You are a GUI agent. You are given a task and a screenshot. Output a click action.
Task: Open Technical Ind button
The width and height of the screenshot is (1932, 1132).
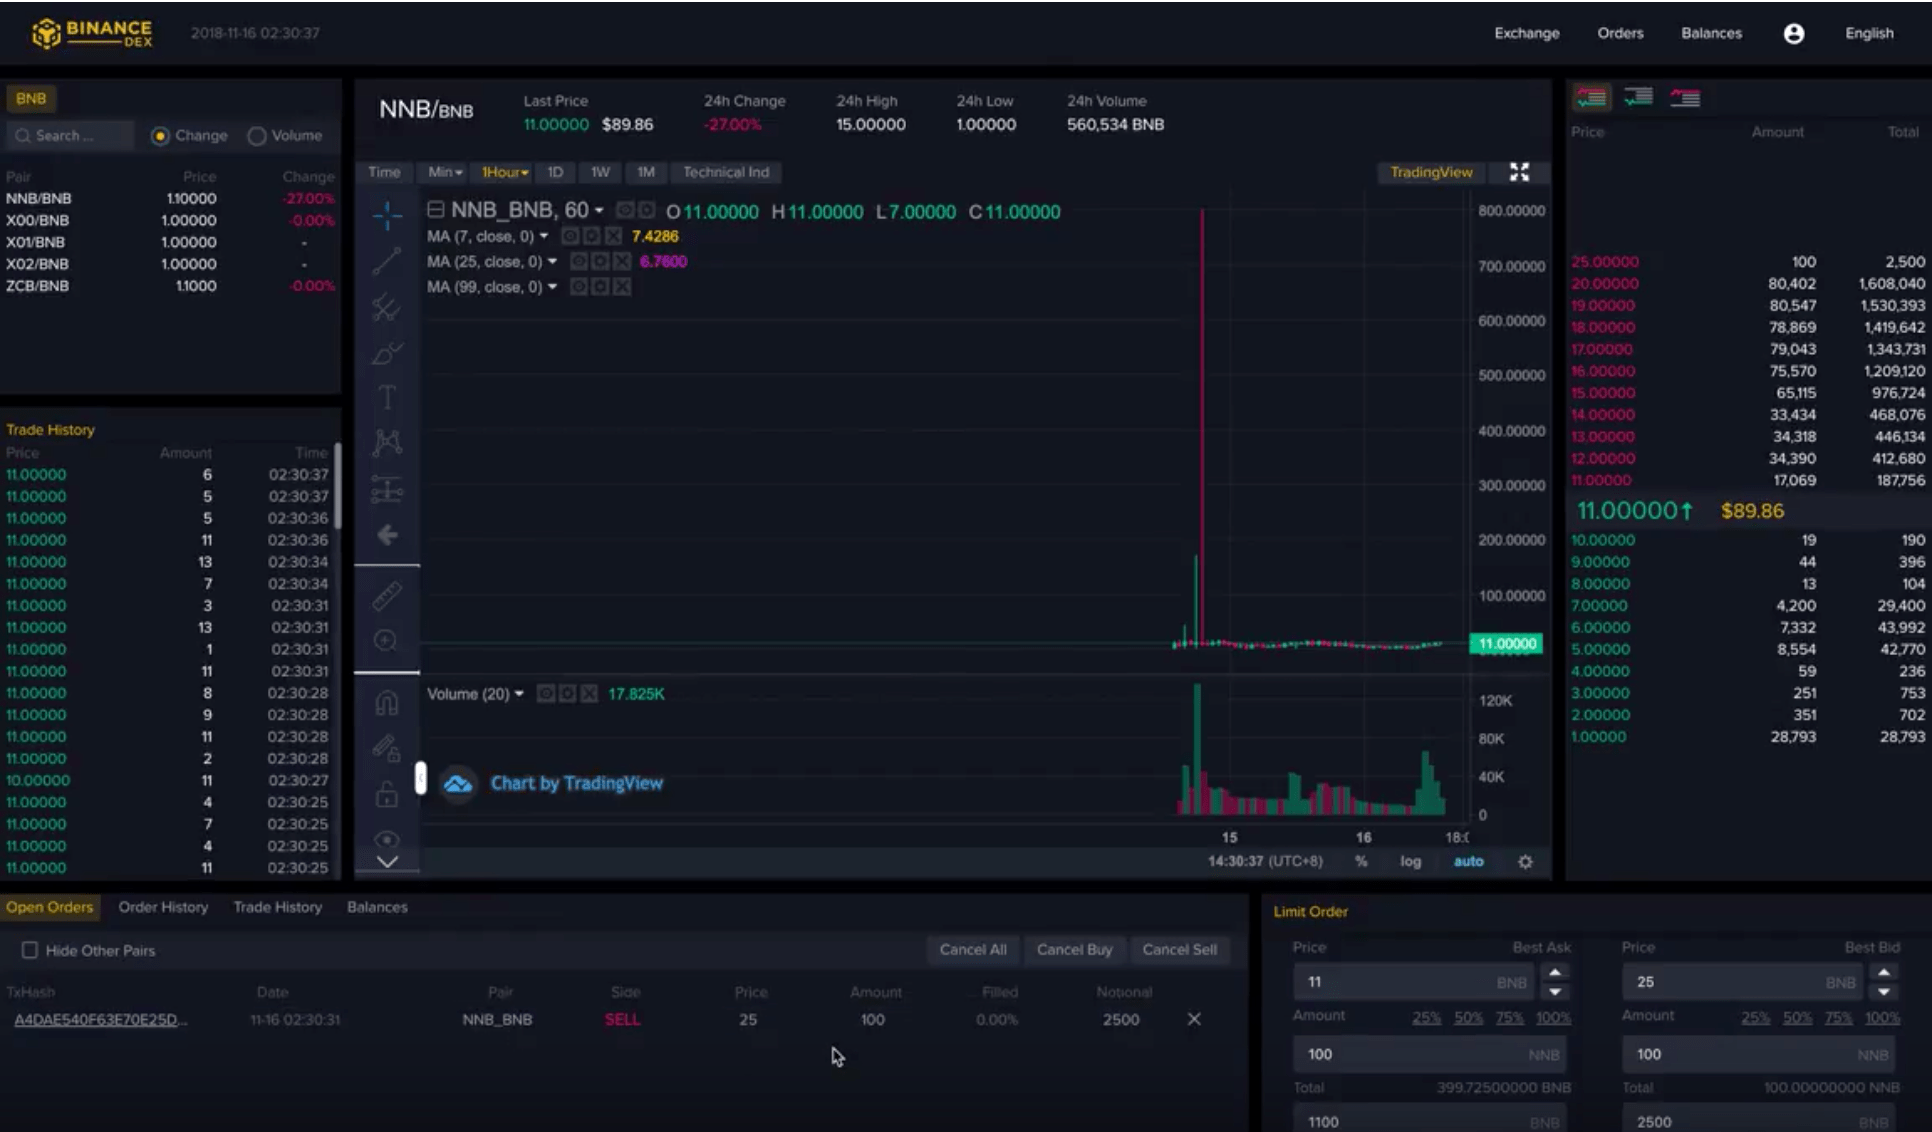tap(726, 172)
